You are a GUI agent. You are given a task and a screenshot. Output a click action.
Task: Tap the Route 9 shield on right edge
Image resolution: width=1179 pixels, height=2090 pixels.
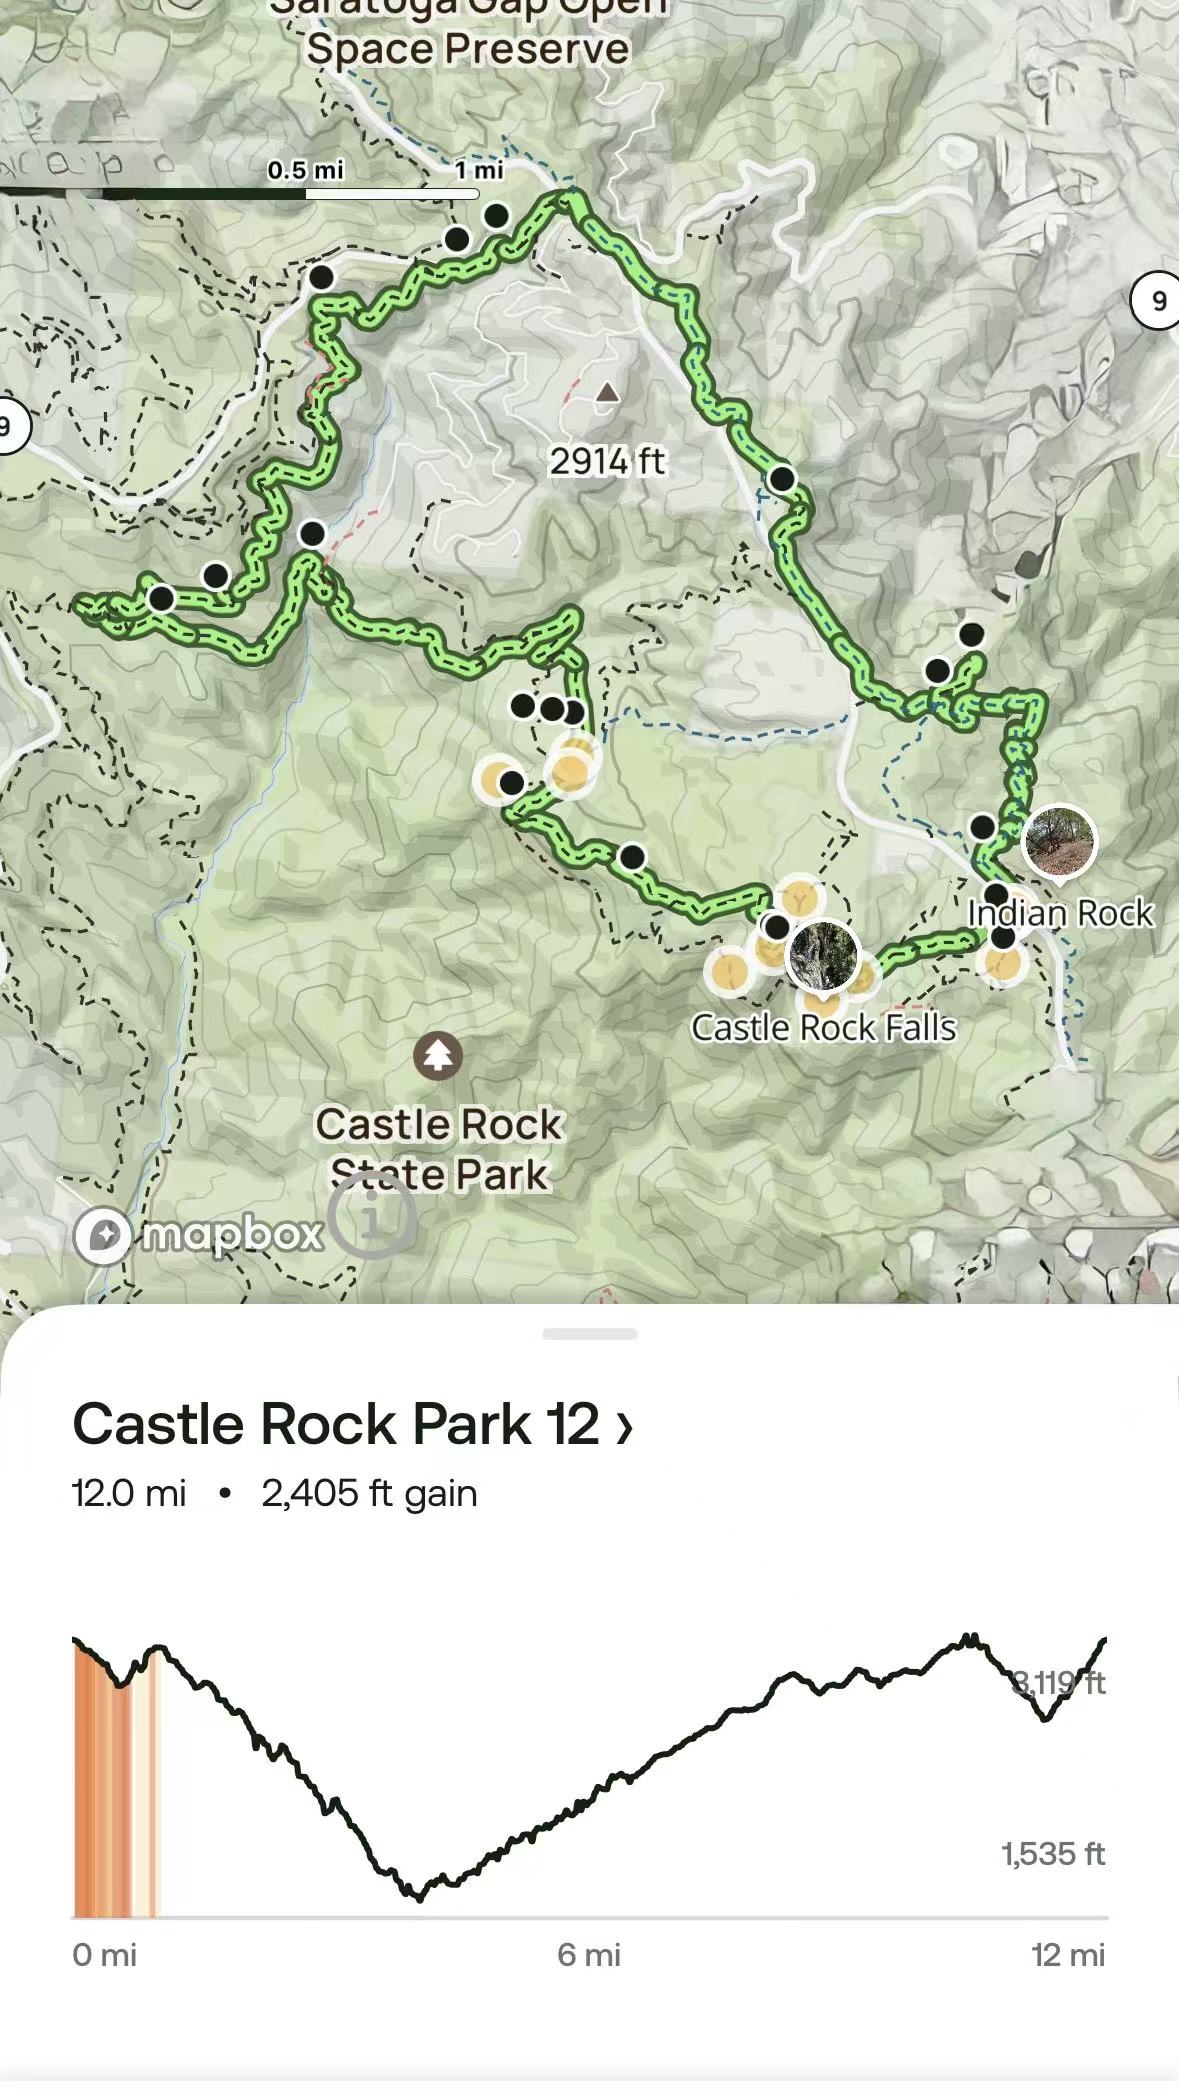click(1157, 300)
